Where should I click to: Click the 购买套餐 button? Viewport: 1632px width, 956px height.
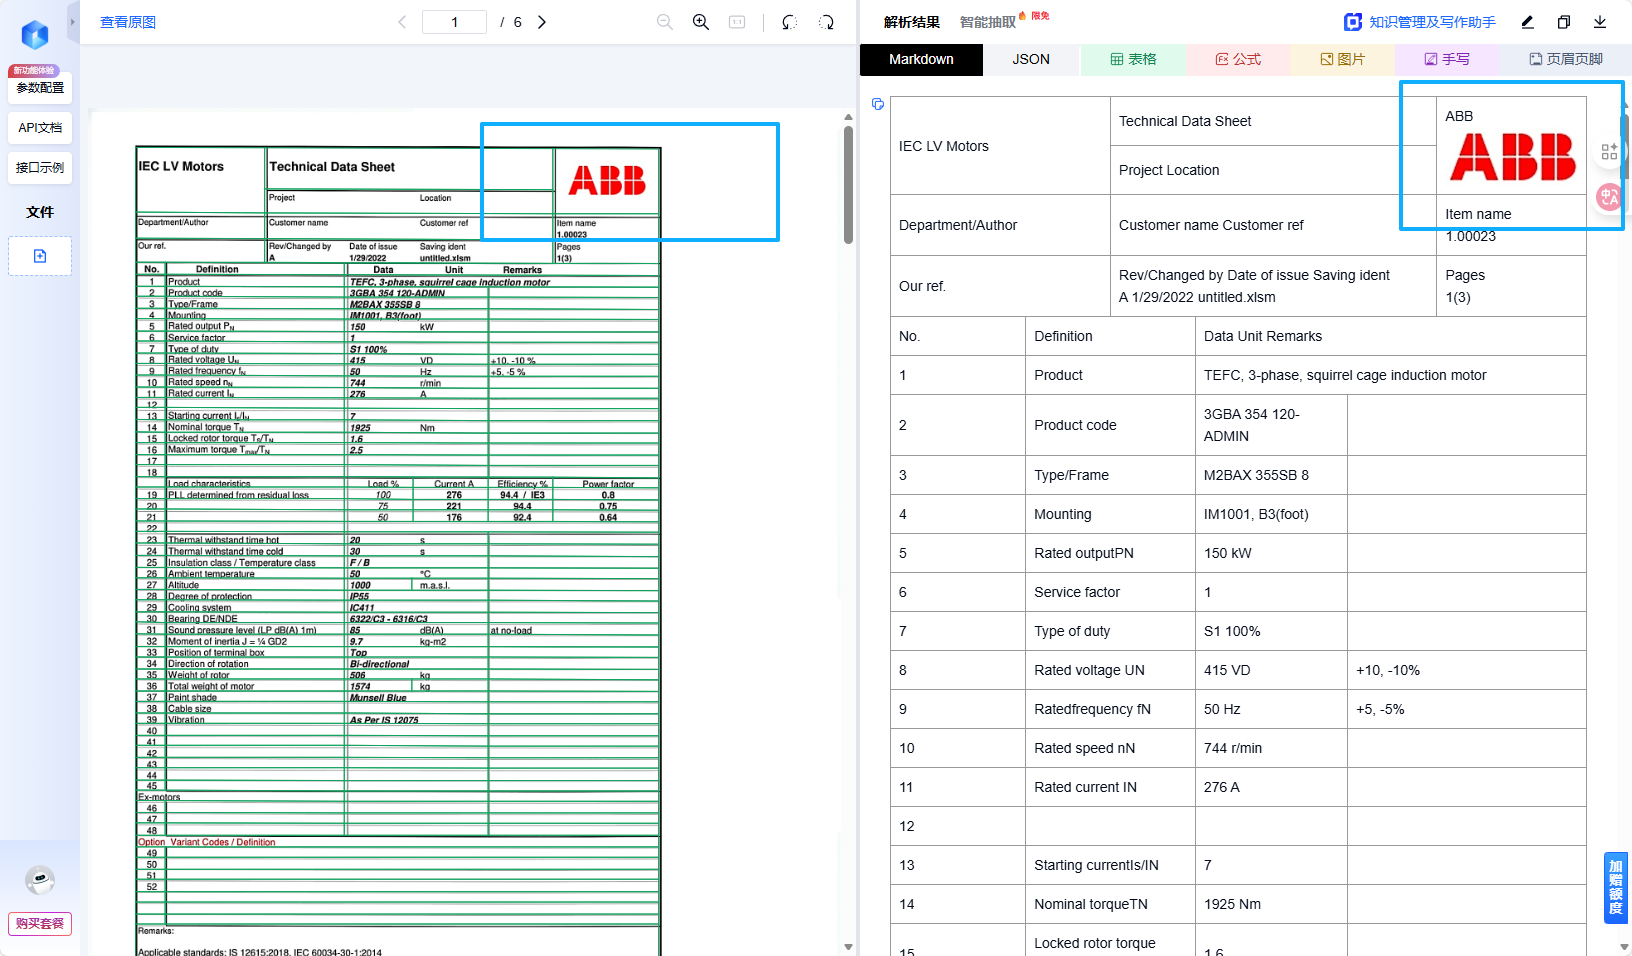[40, 924]
